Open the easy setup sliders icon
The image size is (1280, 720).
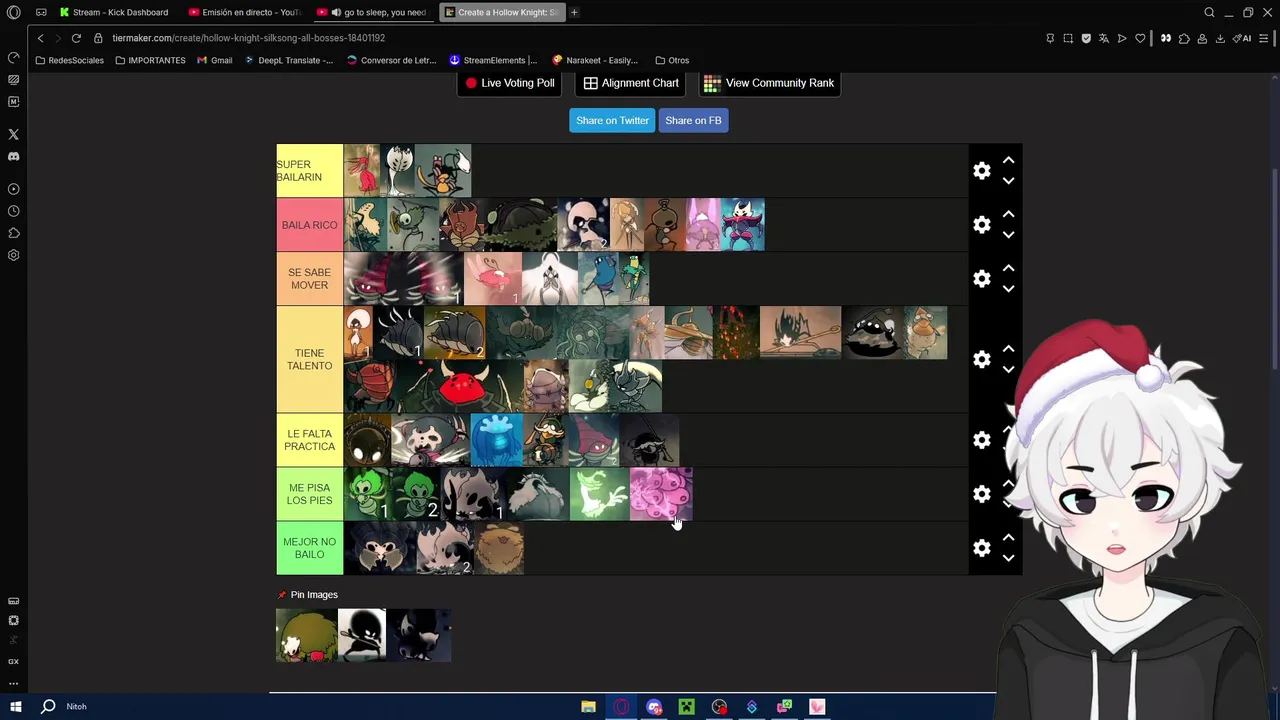[x=1265, y=38]
